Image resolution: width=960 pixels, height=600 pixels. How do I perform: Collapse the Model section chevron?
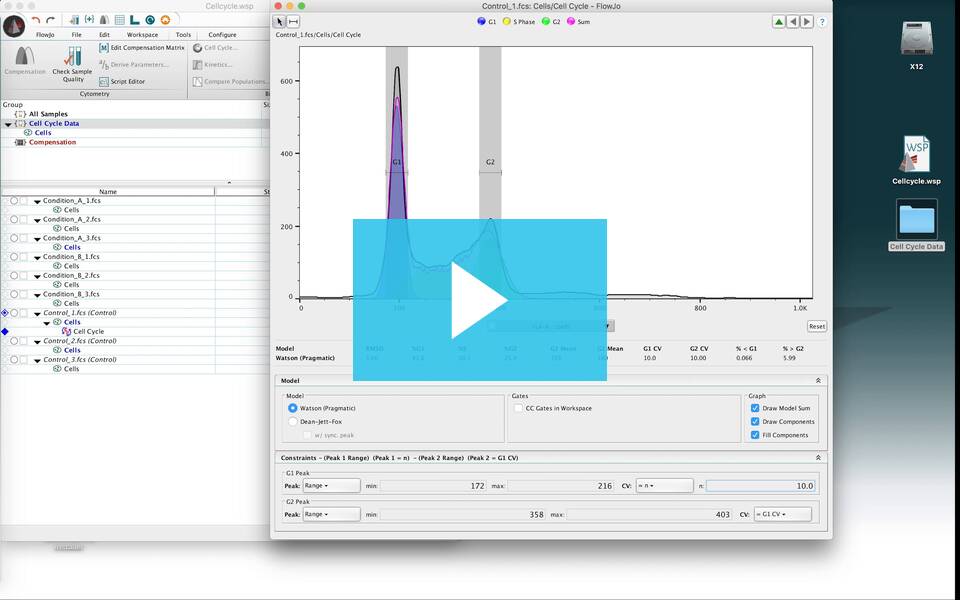(x=818, y=380)
